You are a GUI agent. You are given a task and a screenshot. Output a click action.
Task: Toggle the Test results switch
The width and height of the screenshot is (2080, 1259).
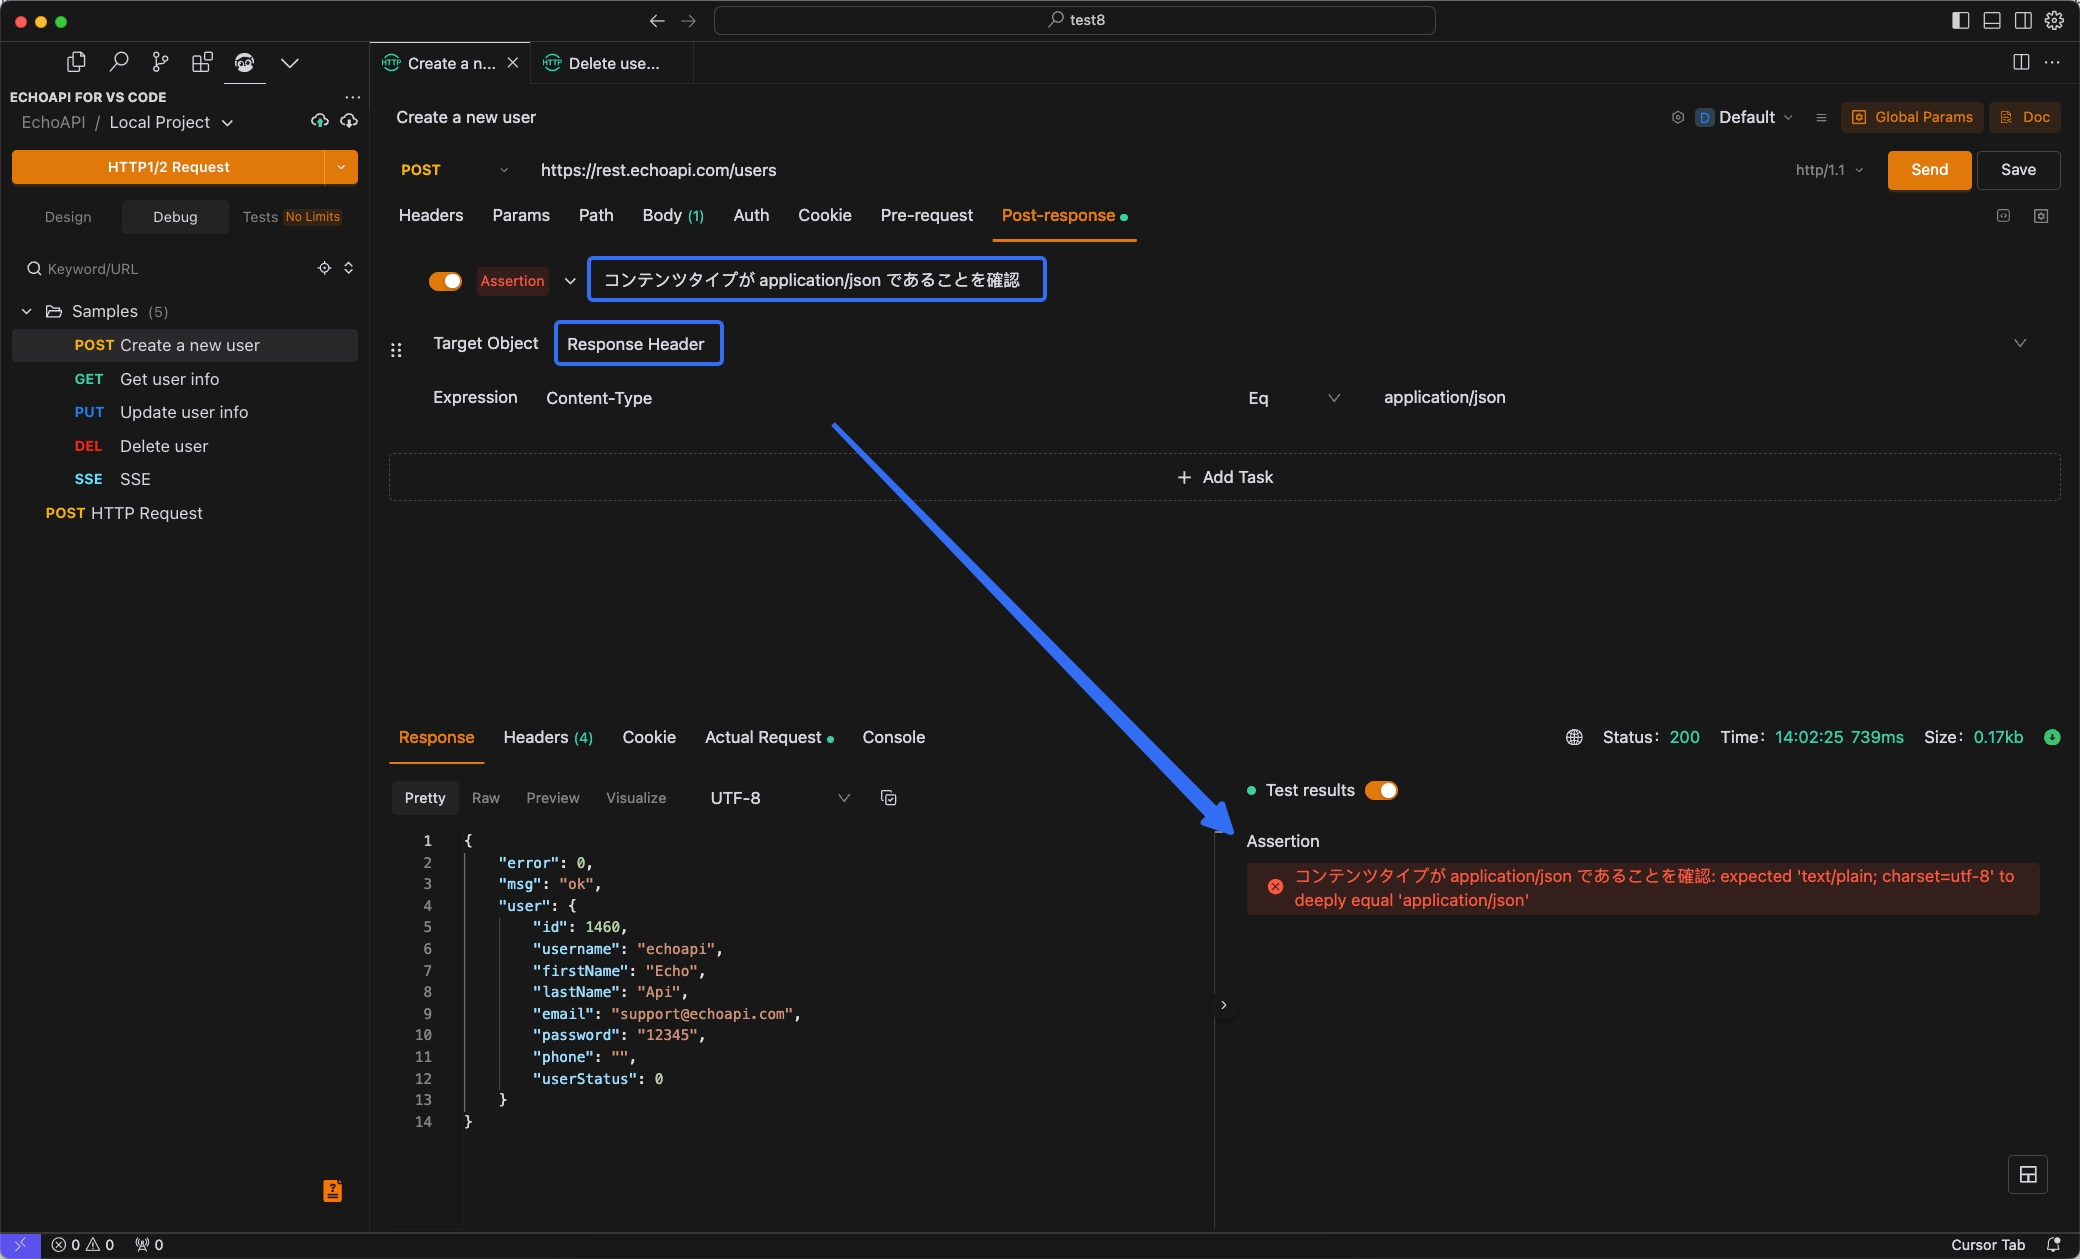[x=1380, y=789]
